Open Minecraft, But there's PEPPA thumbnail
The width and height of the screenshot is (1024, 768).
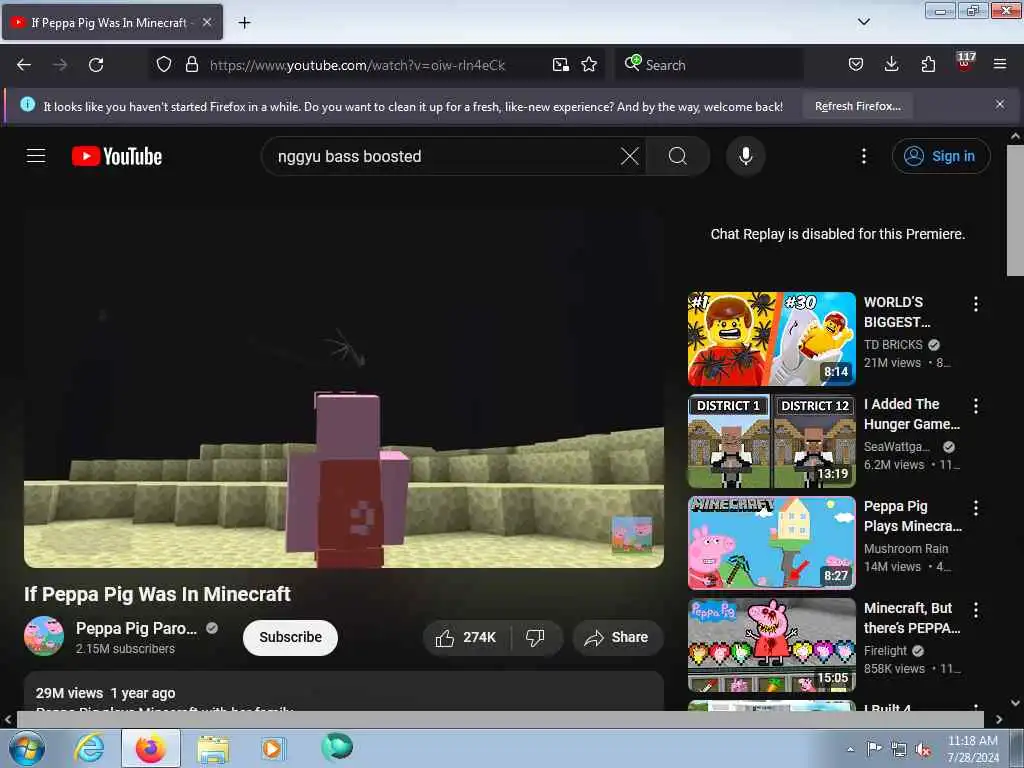pos(771,645)
